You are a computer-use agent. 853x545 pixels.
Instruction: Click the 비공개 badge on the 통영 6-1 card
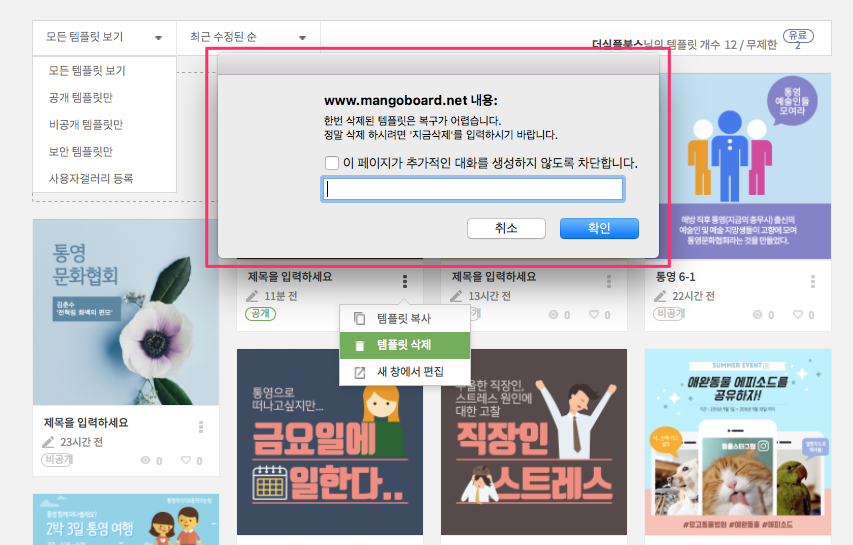(x=669, y=314)
